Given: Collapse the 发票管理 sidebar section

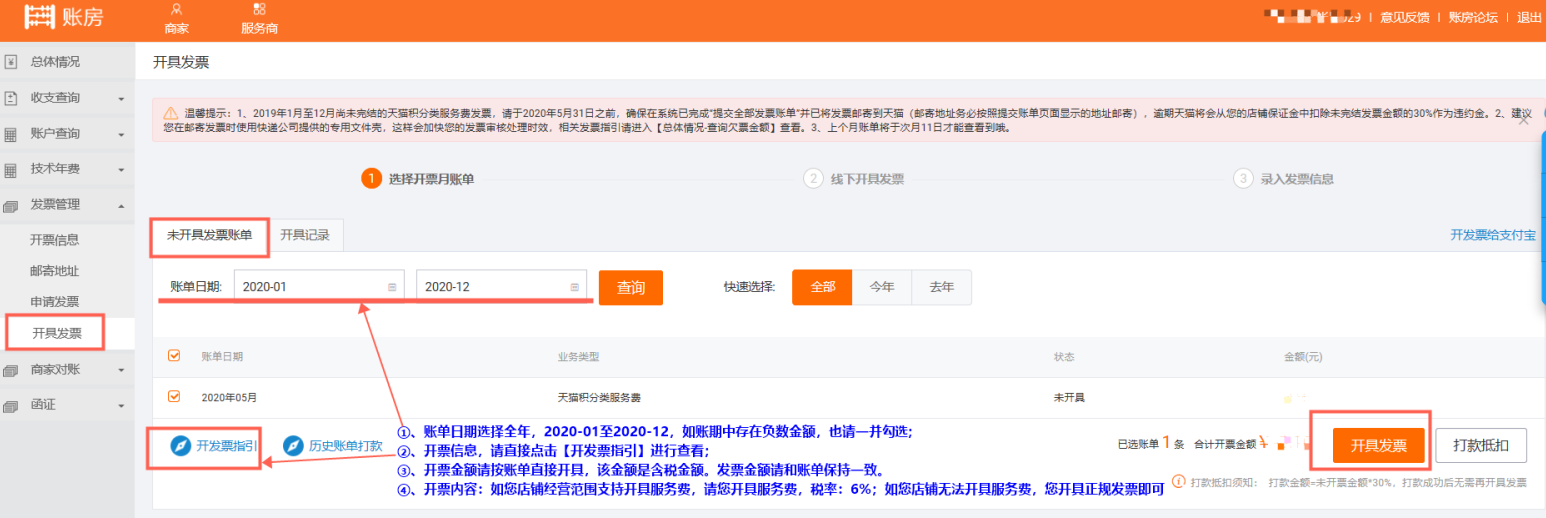Looking at the screenshot, I should pos(66,205).
